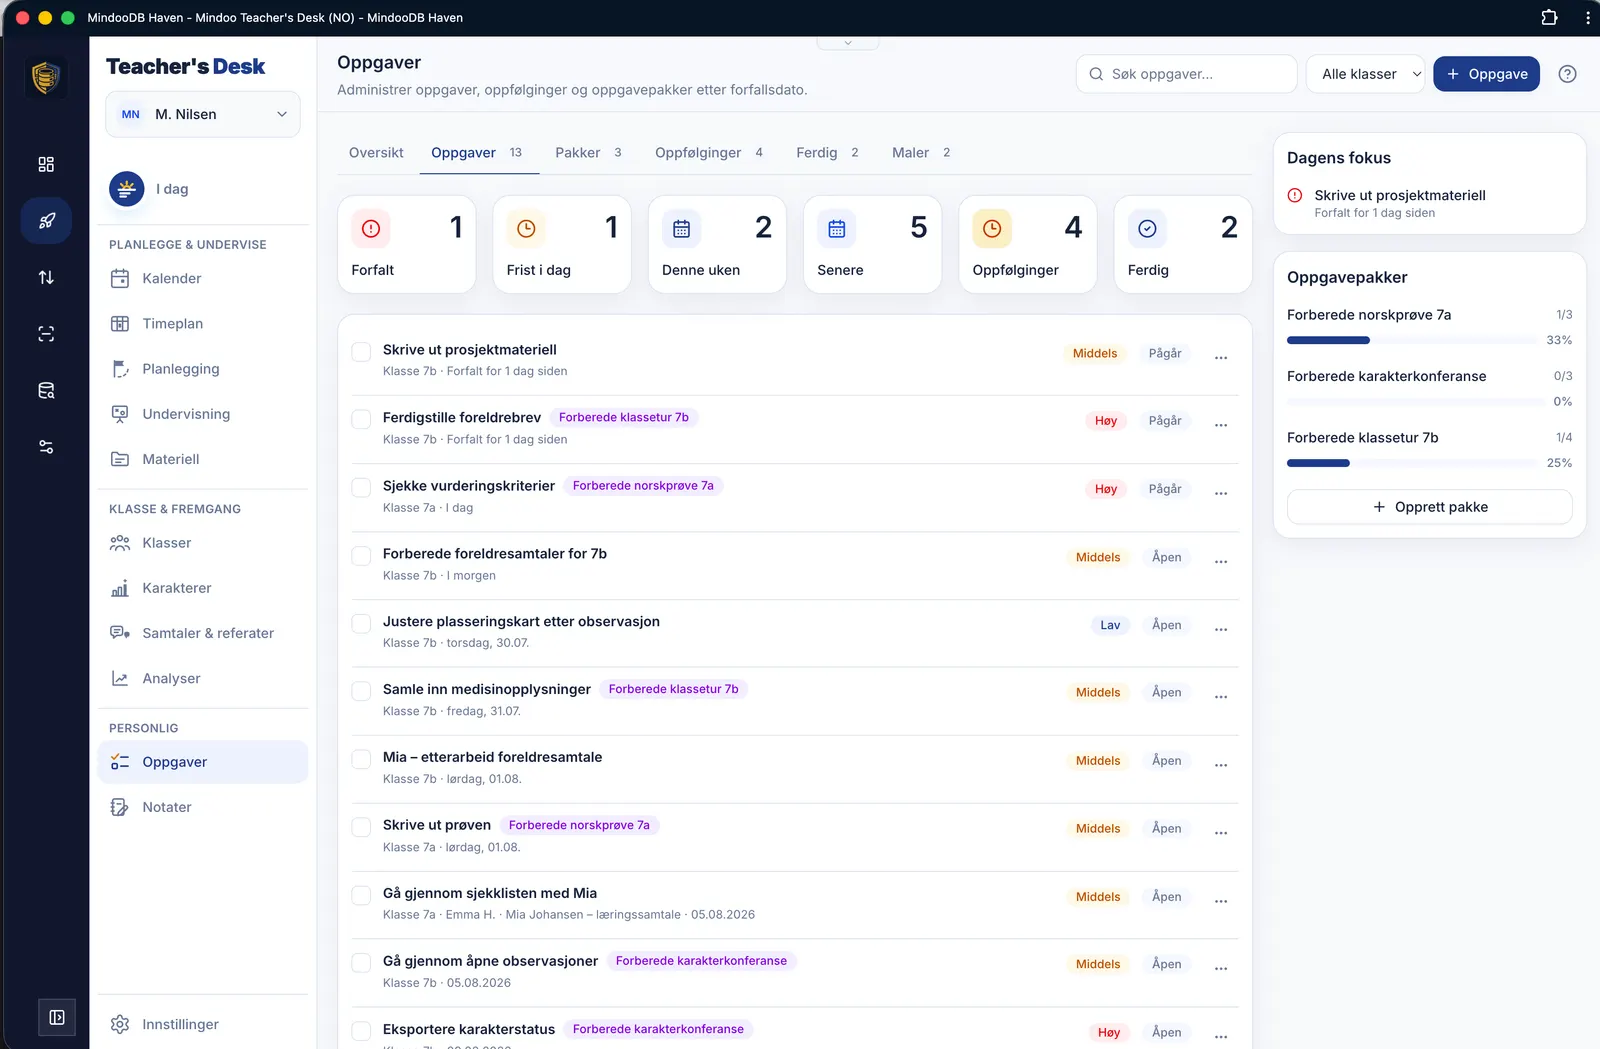1600x1049 pixels.
Task: Open options menu for Sjekke vurderingskriterier
Action: [1221, 493]
